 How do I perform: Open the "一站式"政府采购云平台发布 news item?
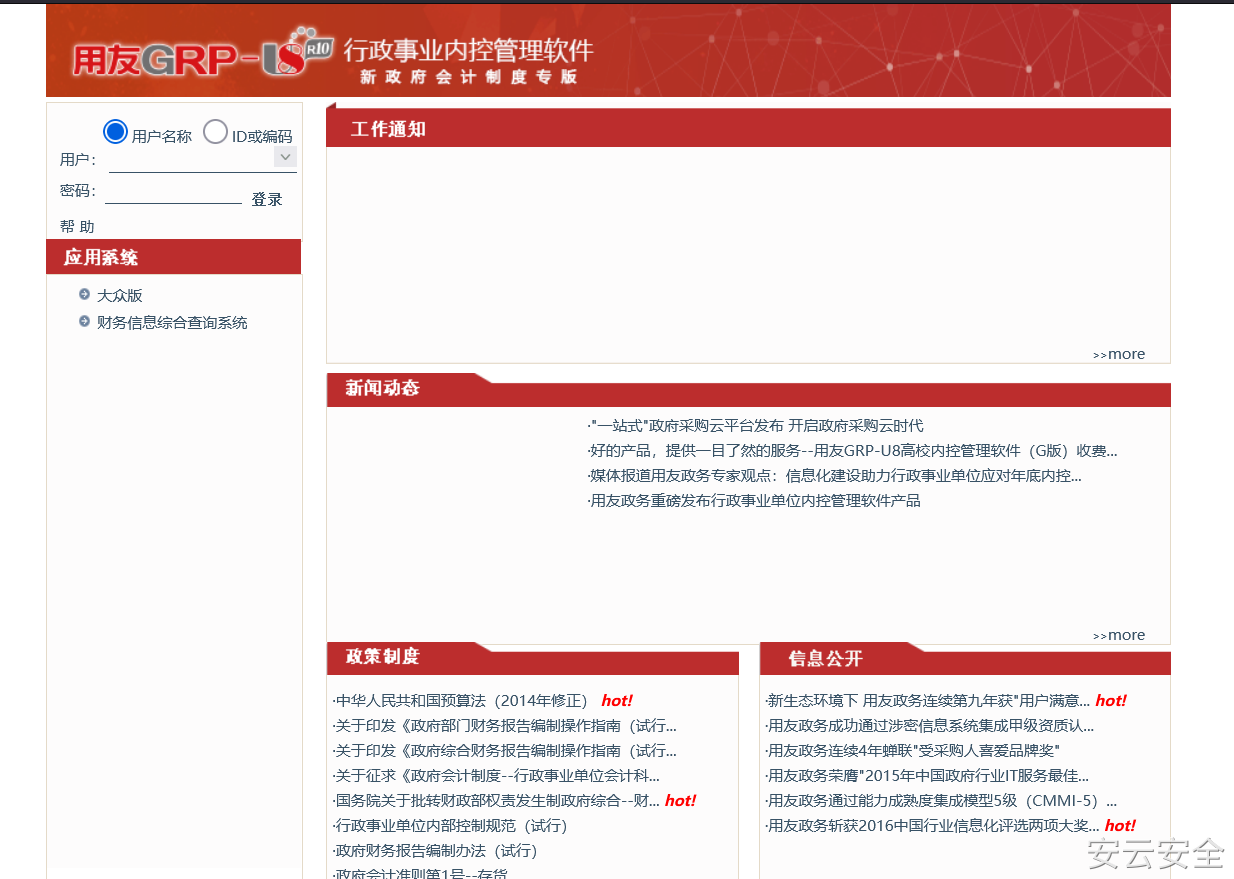point(755,426)
